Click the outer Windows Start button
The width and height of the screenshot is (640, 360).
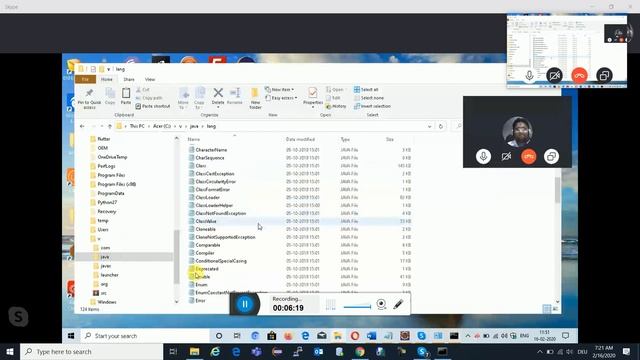pos(10,351)
